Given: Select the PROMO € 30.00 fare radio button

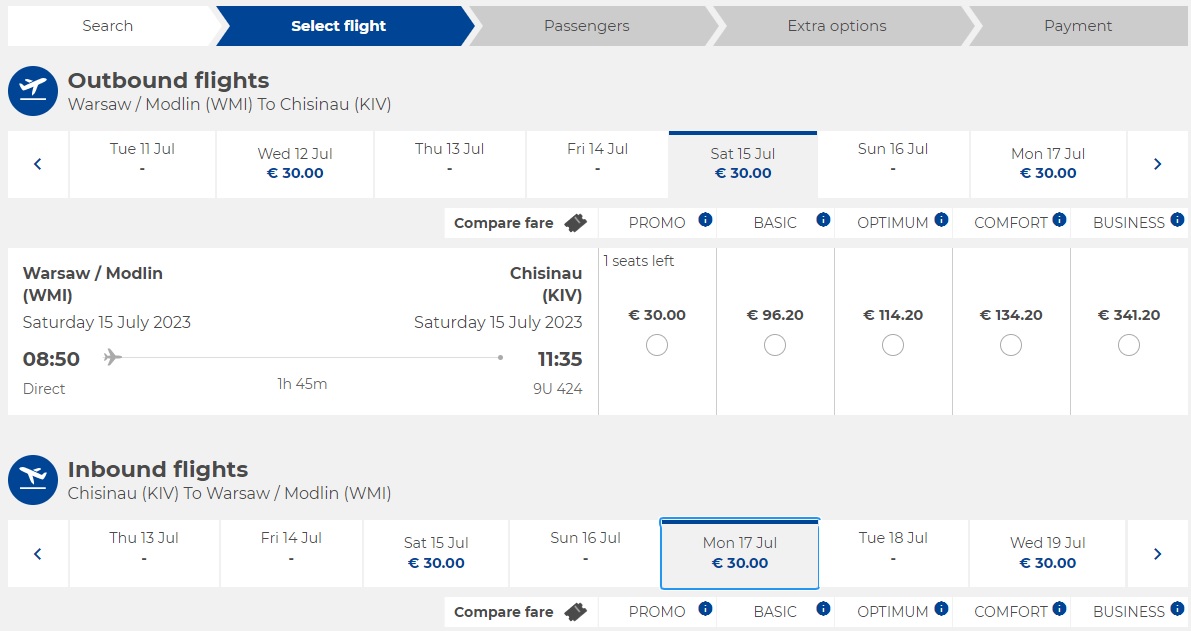Looking at the screenshot, I should point(657,345).
